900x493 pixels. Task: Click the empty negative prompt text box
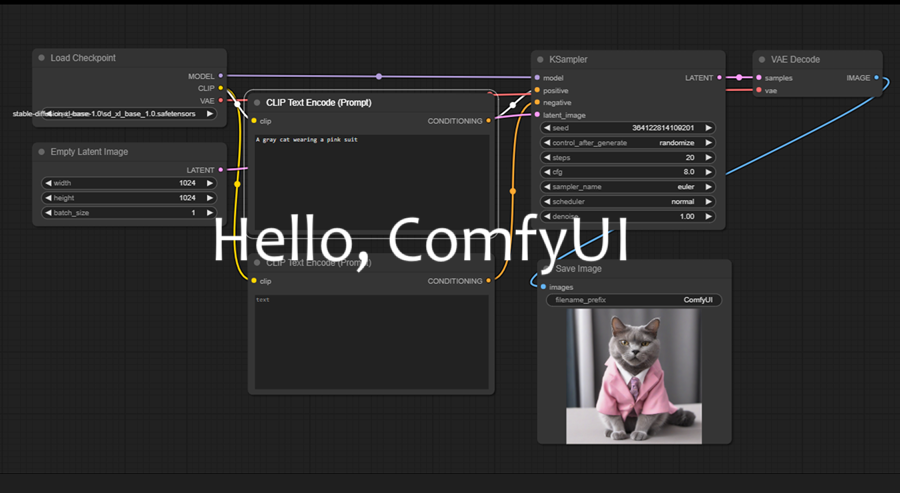[371, 342]
